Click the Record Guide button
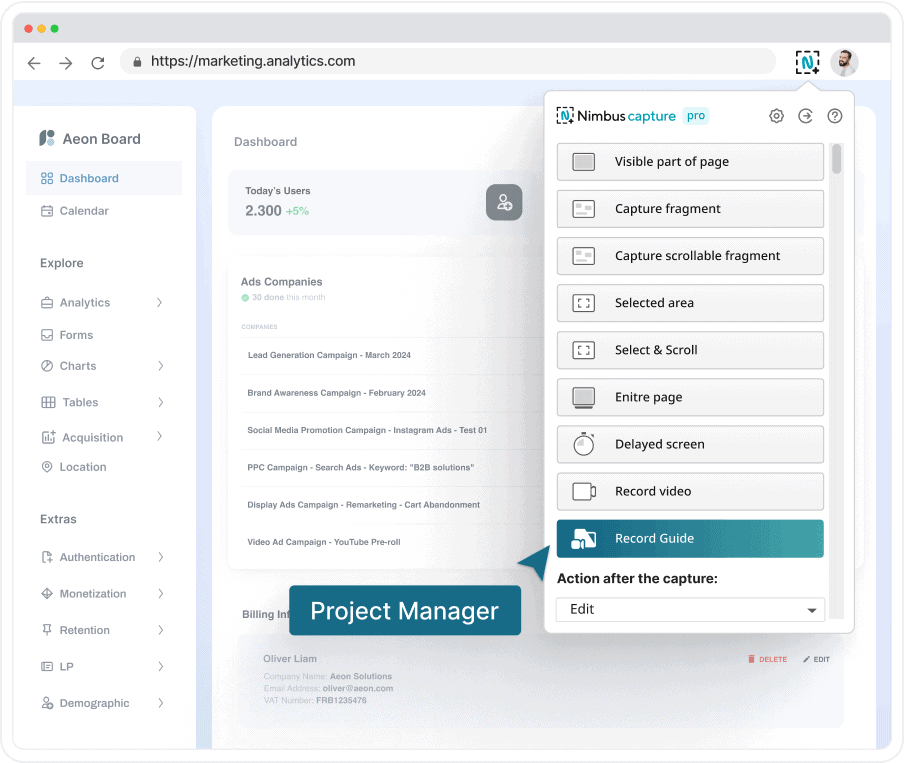The width and height of the screenshot is (904, 763). click(x=690, y=539)
